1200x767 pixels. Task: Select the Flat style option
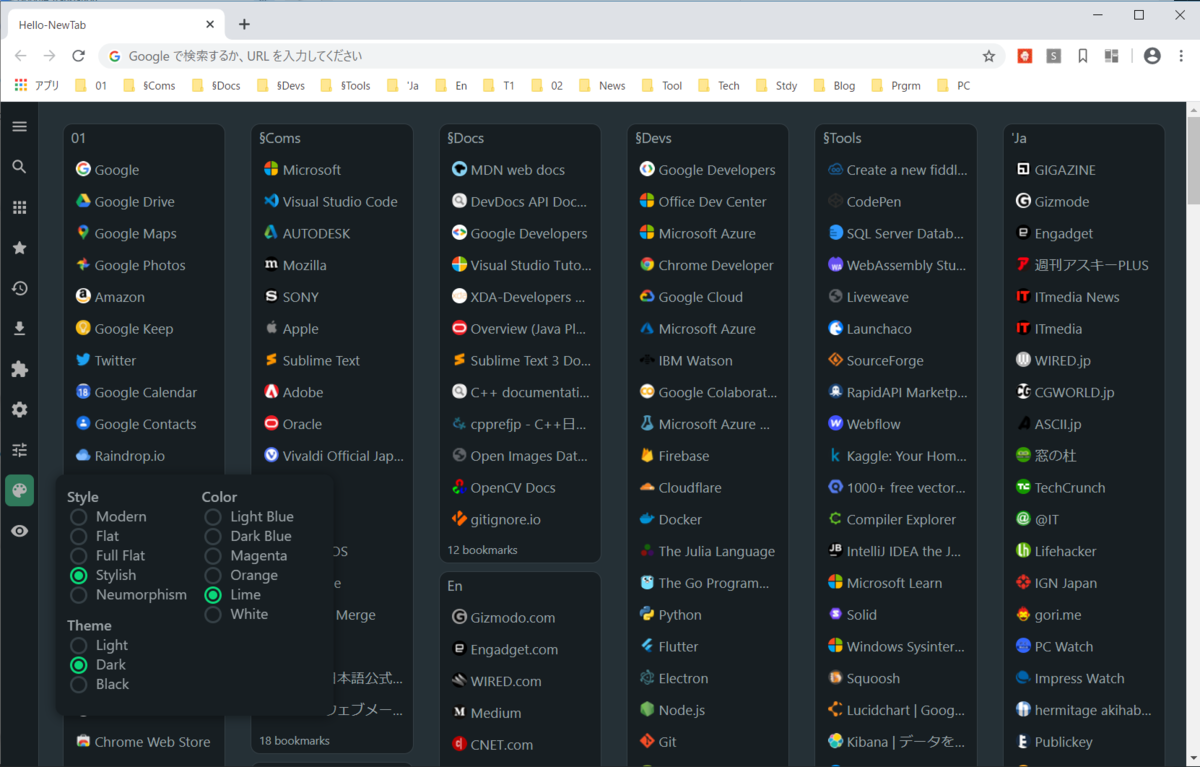pos(95,536)
